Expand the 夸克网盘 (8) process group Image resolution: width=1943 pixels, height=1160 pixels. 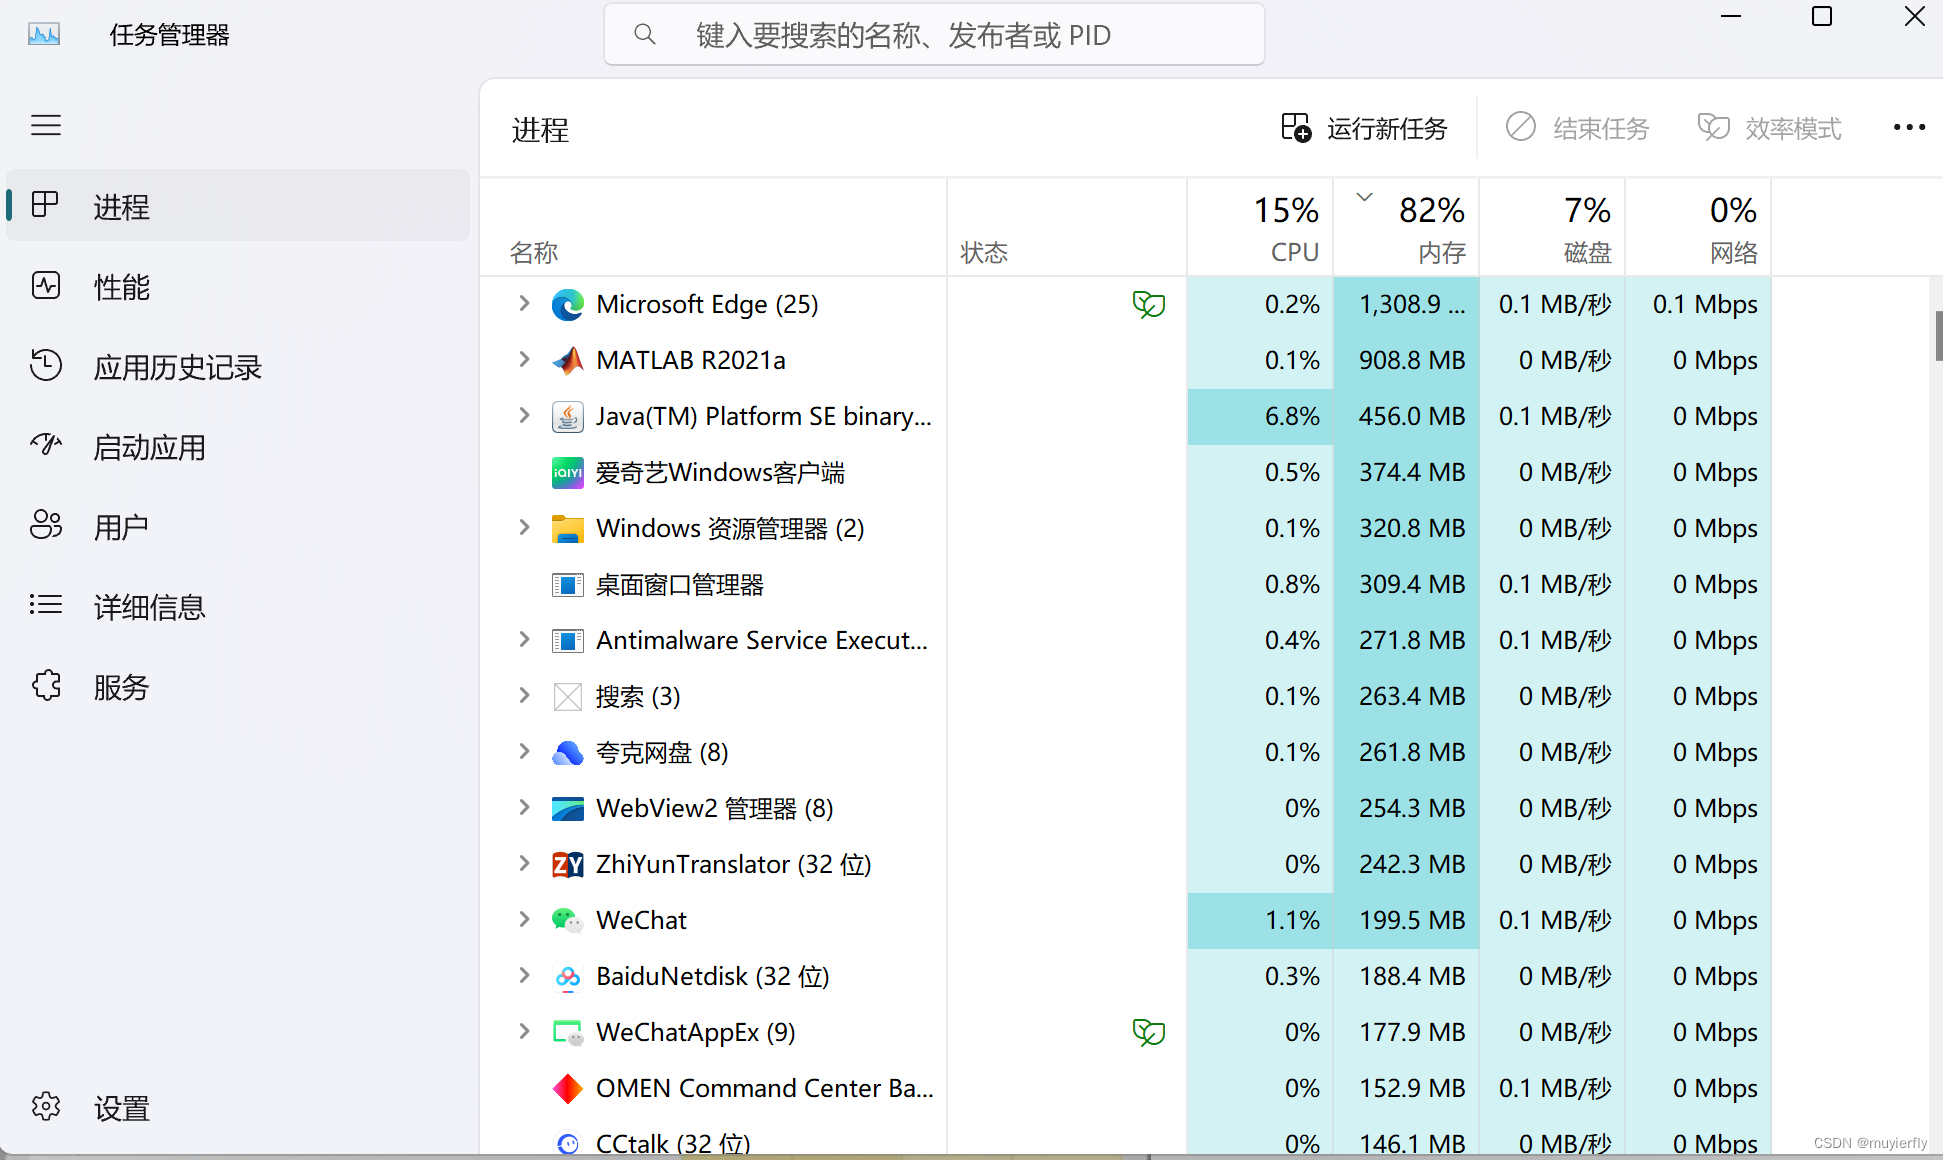coord(524,751)
